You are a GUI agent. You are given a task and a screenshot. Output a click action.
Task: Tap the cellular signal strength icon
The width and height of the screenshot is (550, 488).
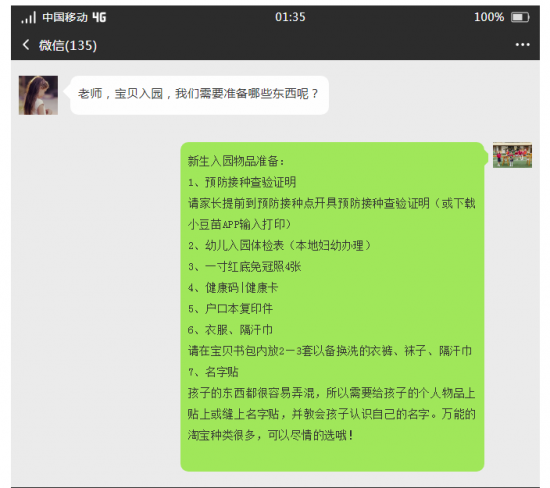coord(28,17)
